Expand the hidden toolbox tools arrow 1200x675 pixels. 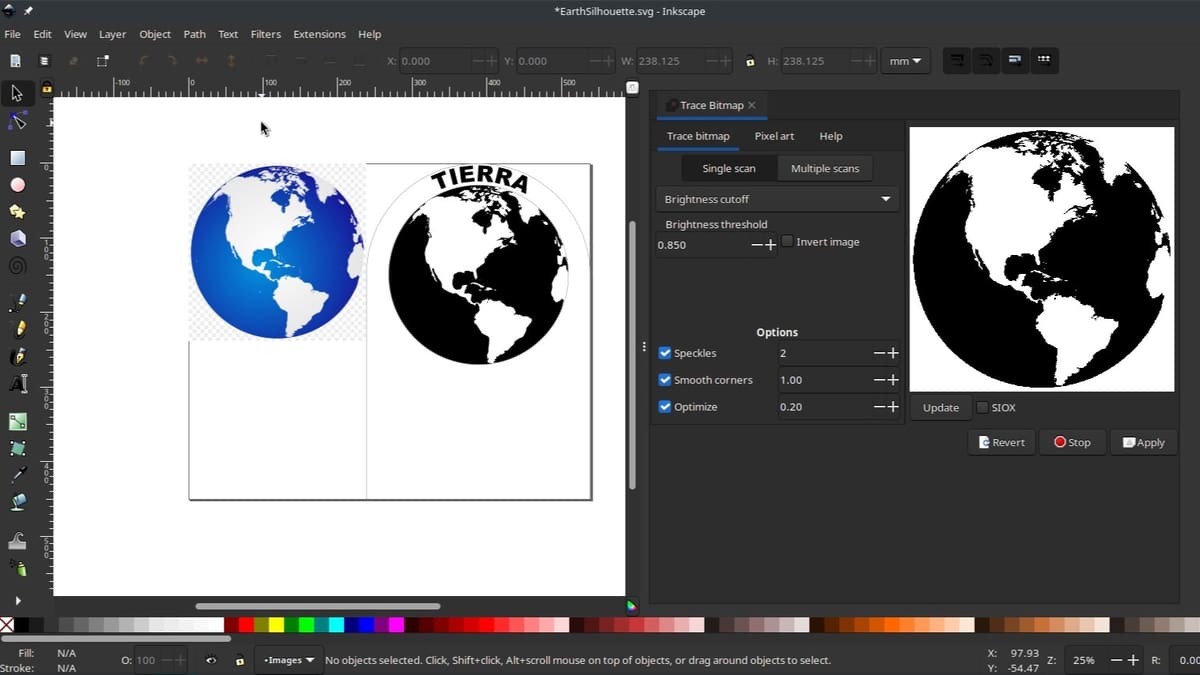(x=17, y=600)
